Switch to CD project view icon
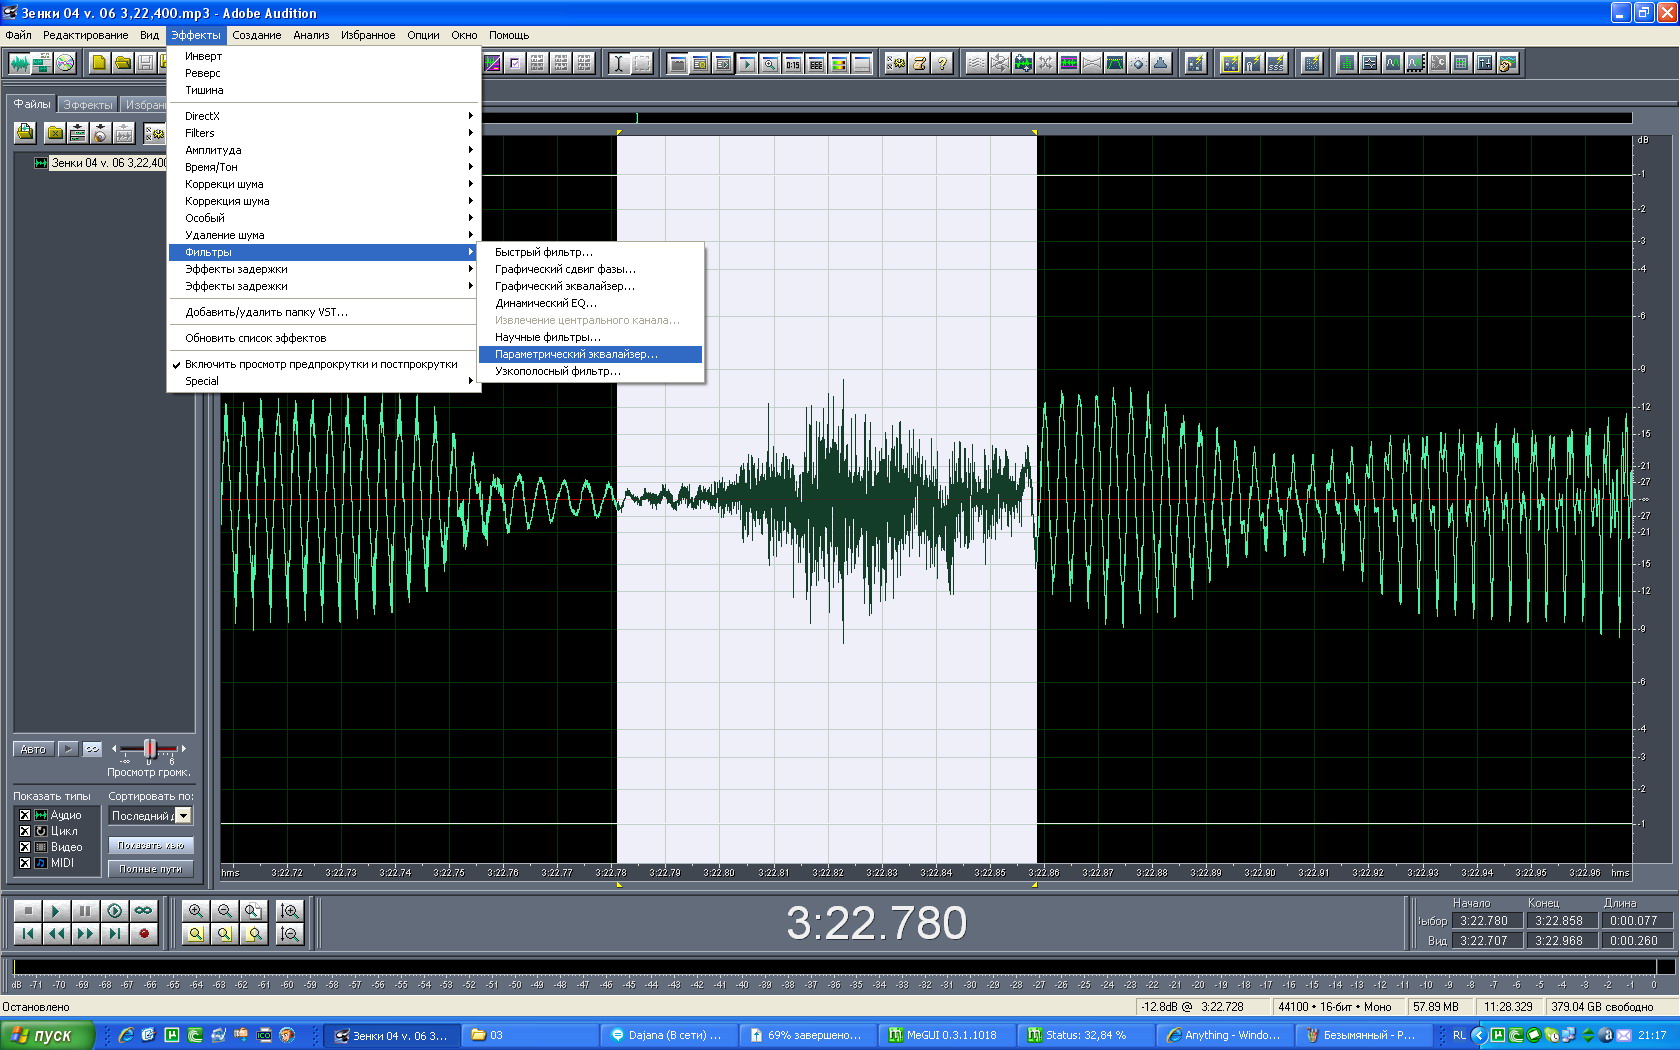 [65, 64]
